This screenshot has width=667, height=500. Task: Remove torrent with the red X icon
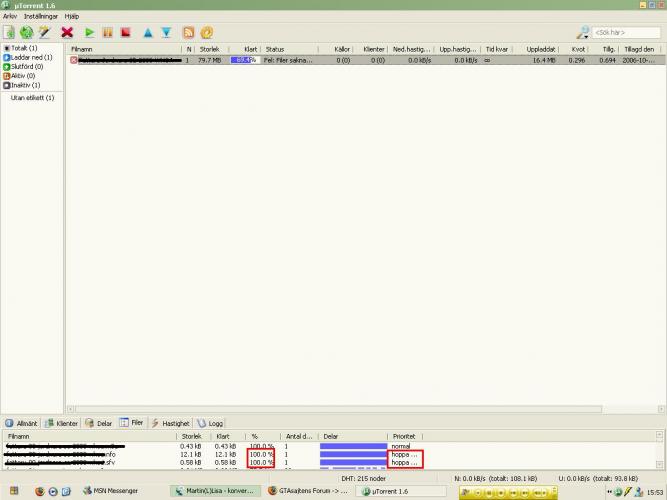(x=68, y=33)
